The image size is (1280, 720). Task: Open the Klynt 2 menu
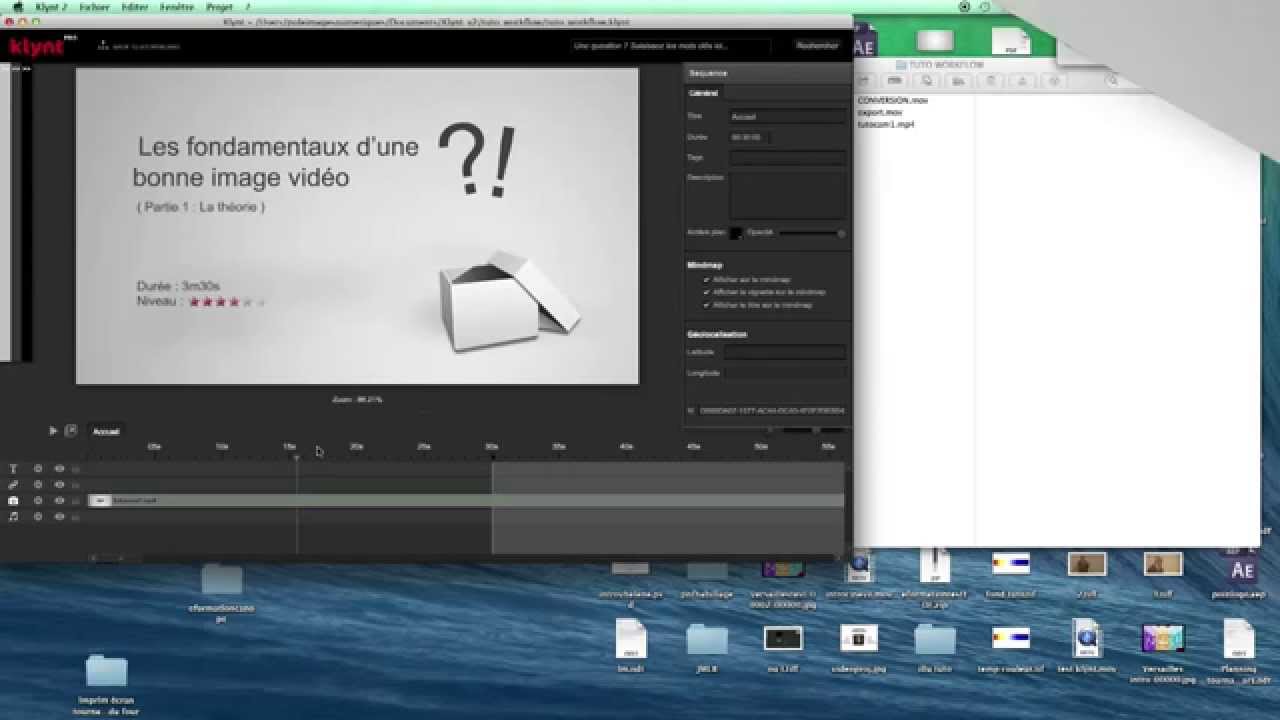point(50,7)
